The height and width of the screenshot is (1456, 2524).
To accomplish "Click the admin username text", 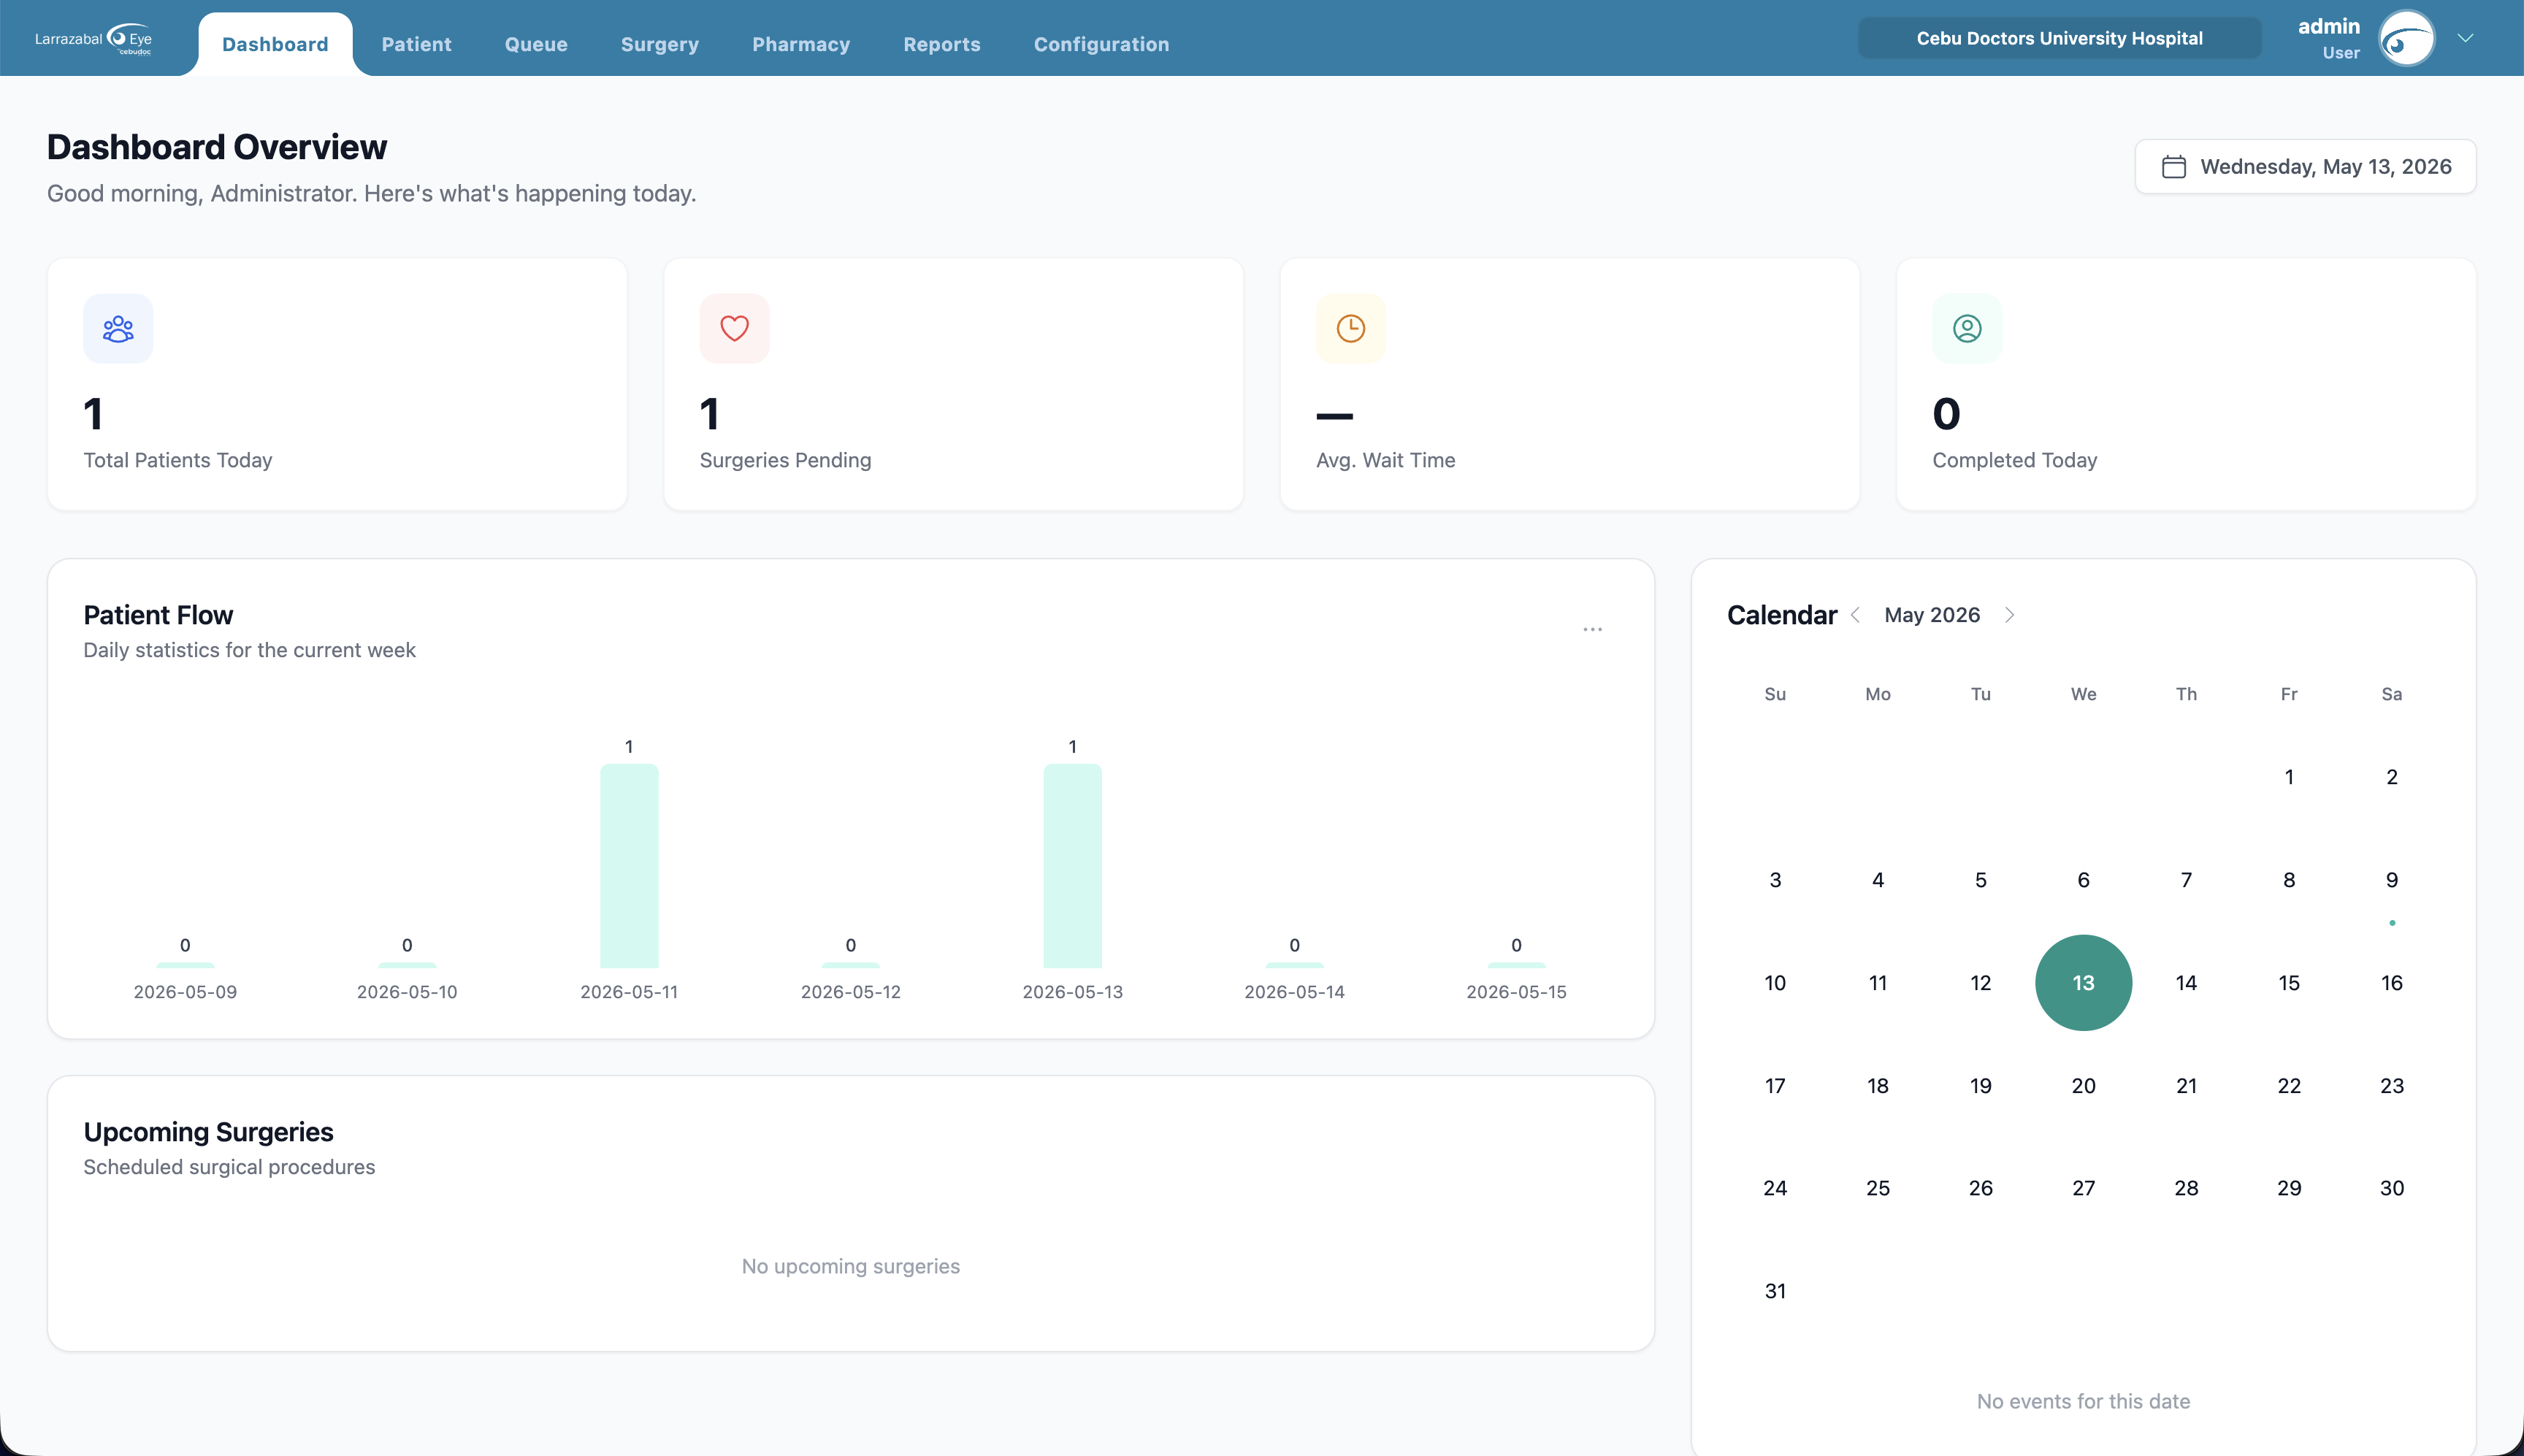I will pos(2328,27).
